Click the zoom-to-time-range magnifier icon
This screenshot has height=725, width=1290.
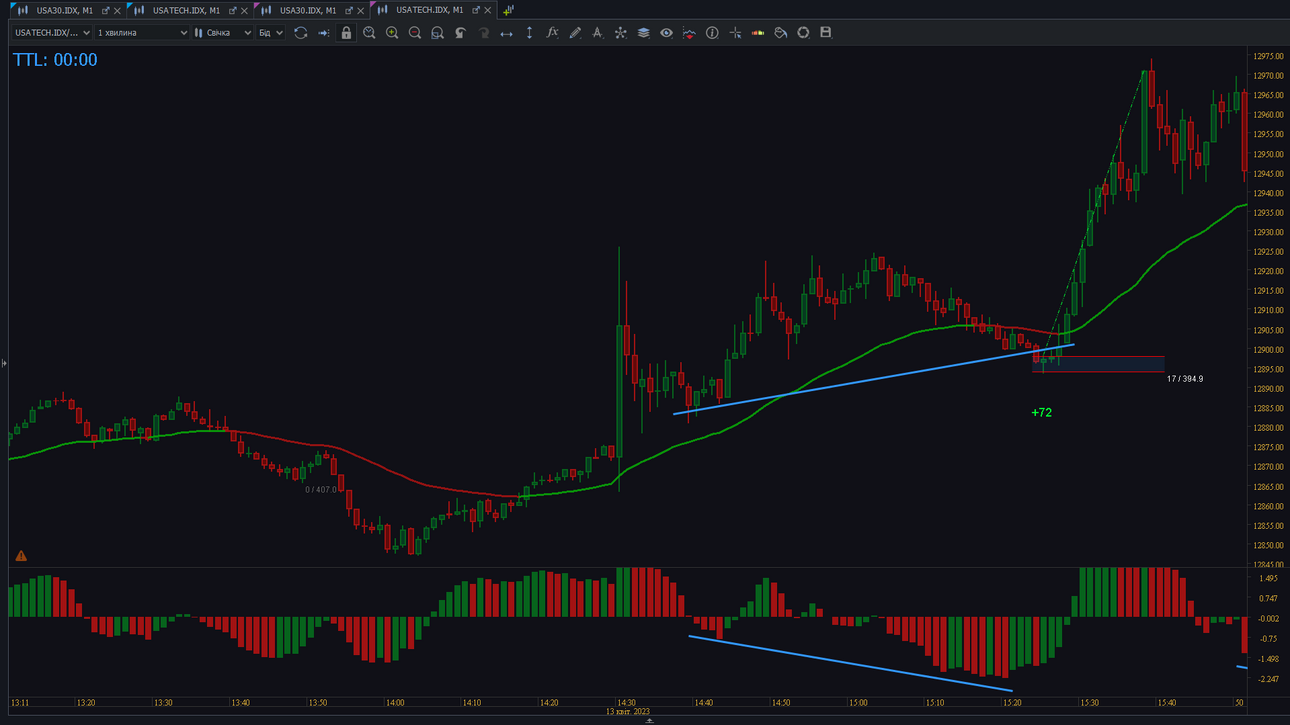[x=369, y=33]
